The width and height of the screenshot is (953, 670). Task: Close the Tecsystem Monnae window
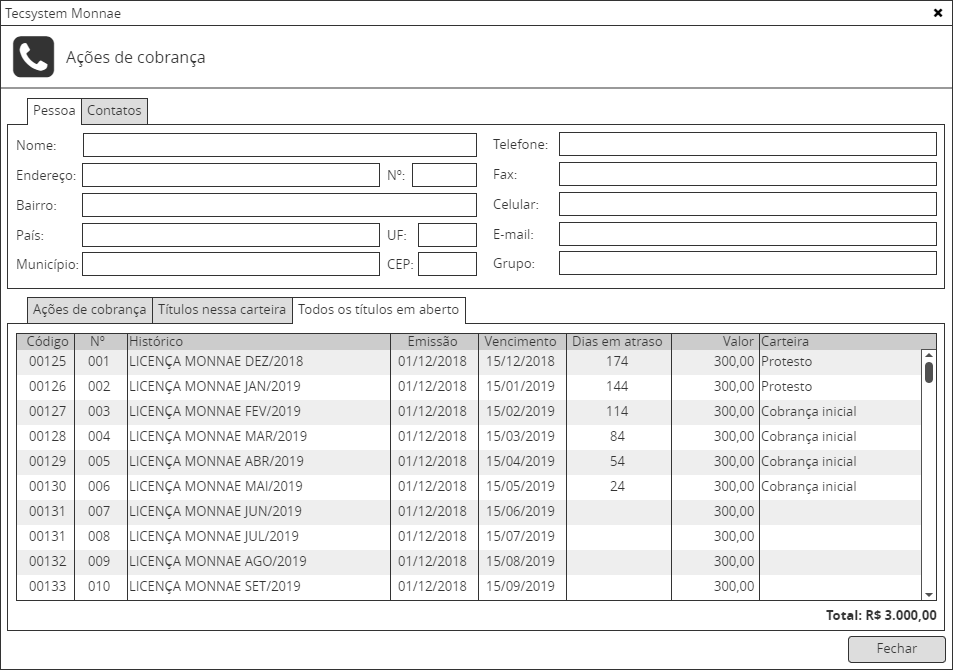(x=937, y=13)
